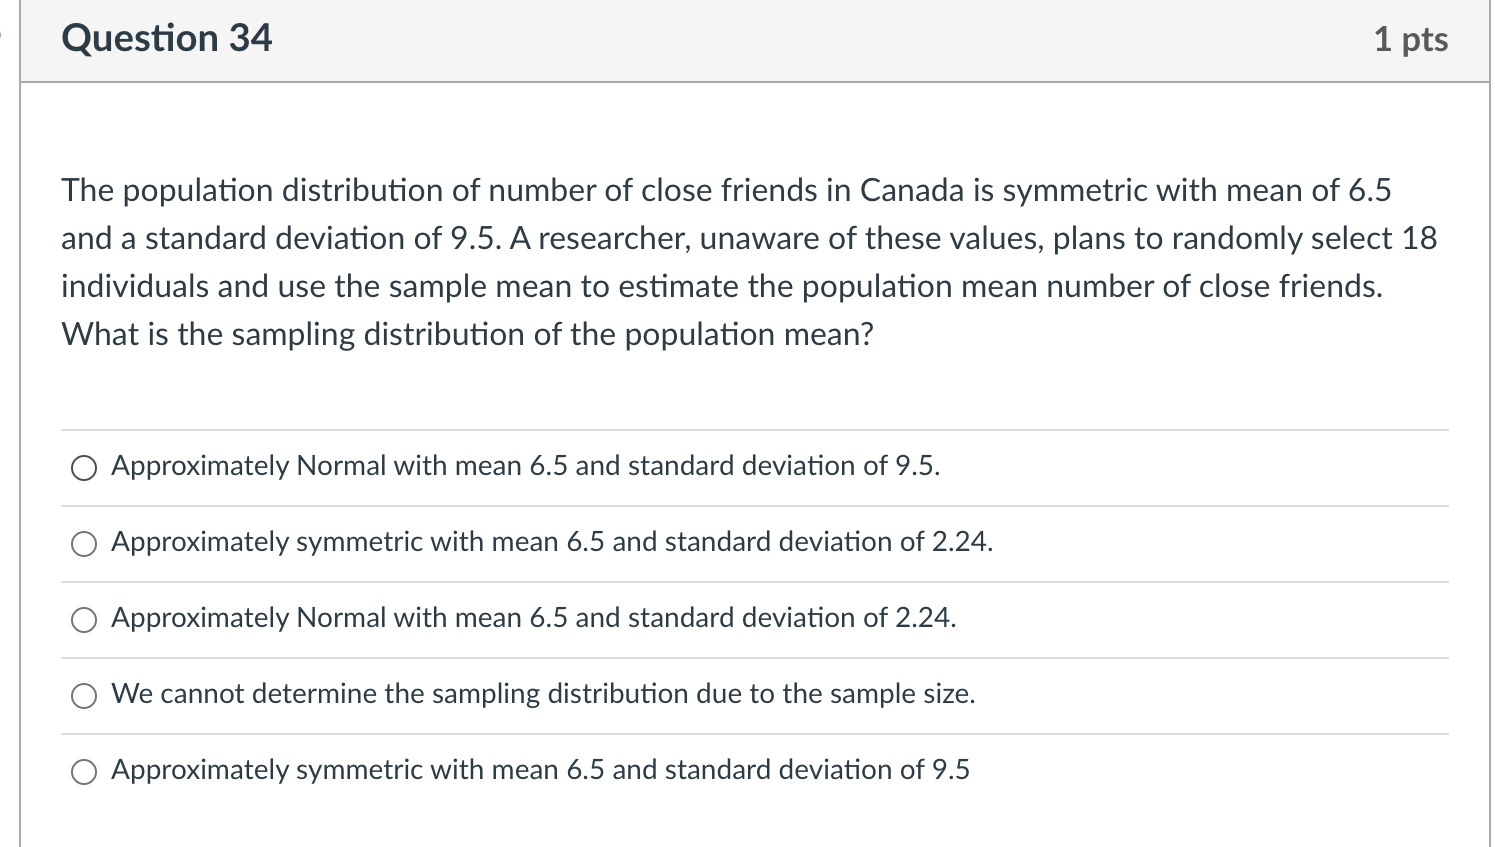
Task: Pick the last answer option about symmetric distribution
Action: (x=84, y=771)
